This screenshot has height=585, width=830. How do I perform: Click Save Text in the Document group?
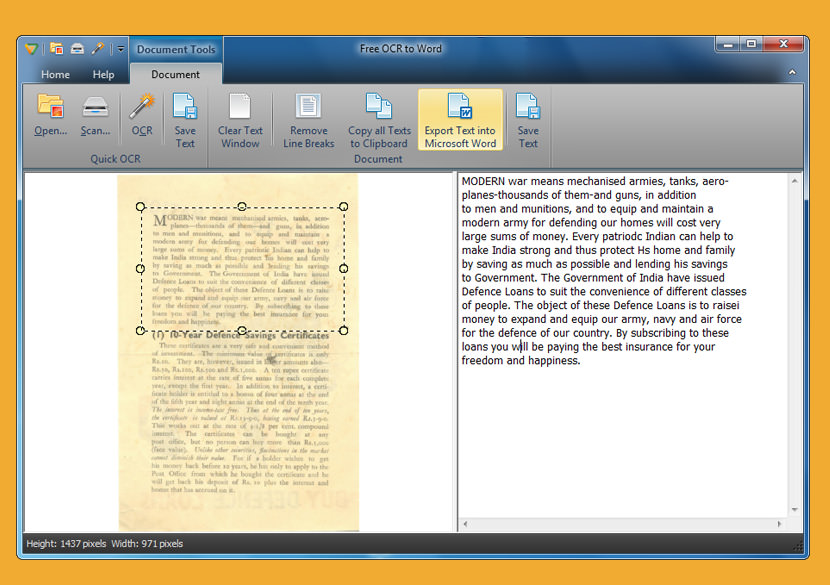click(528, 121)
